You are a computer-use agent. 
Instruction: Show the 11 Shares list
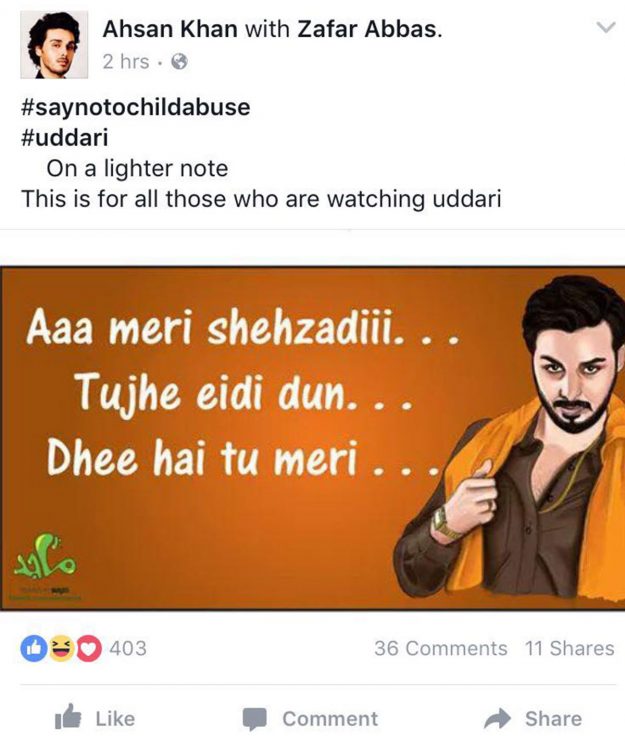coord(570,648)
